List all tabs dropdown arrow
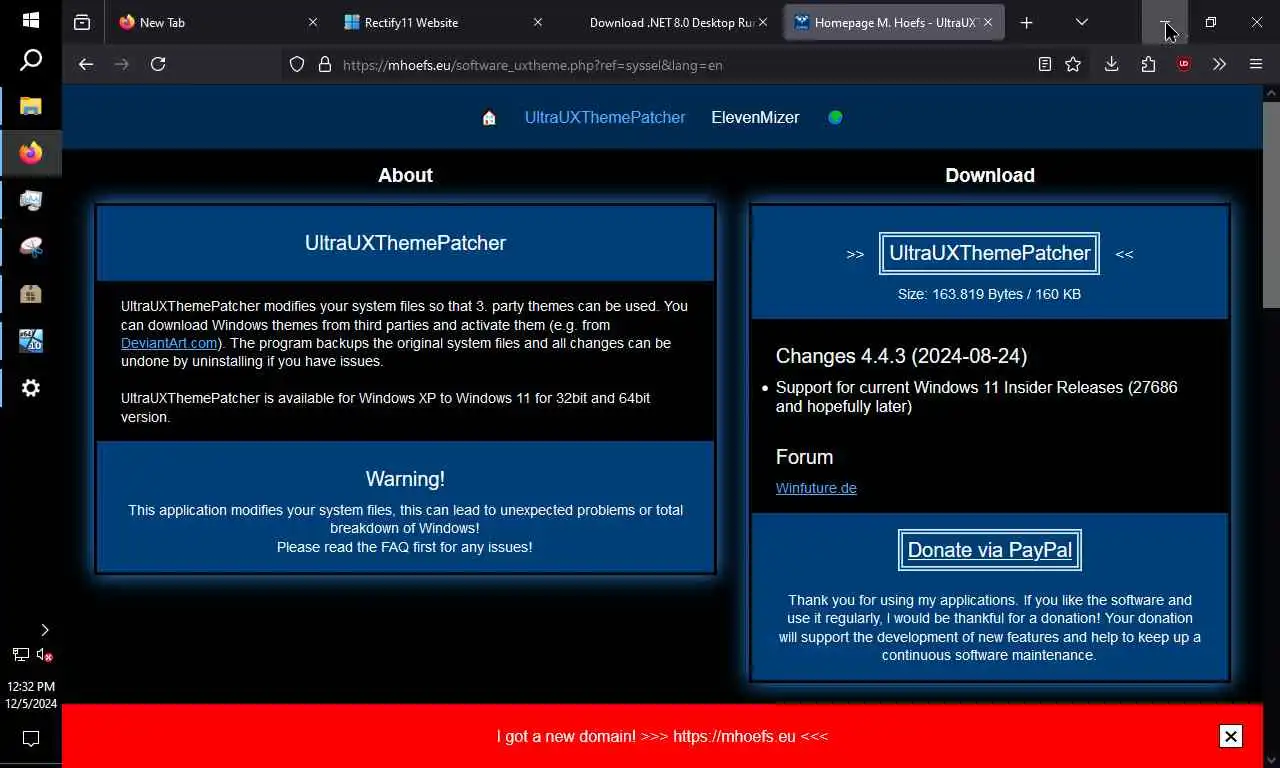Viewport: 1280px width, 768px height. click(1082, 22)
